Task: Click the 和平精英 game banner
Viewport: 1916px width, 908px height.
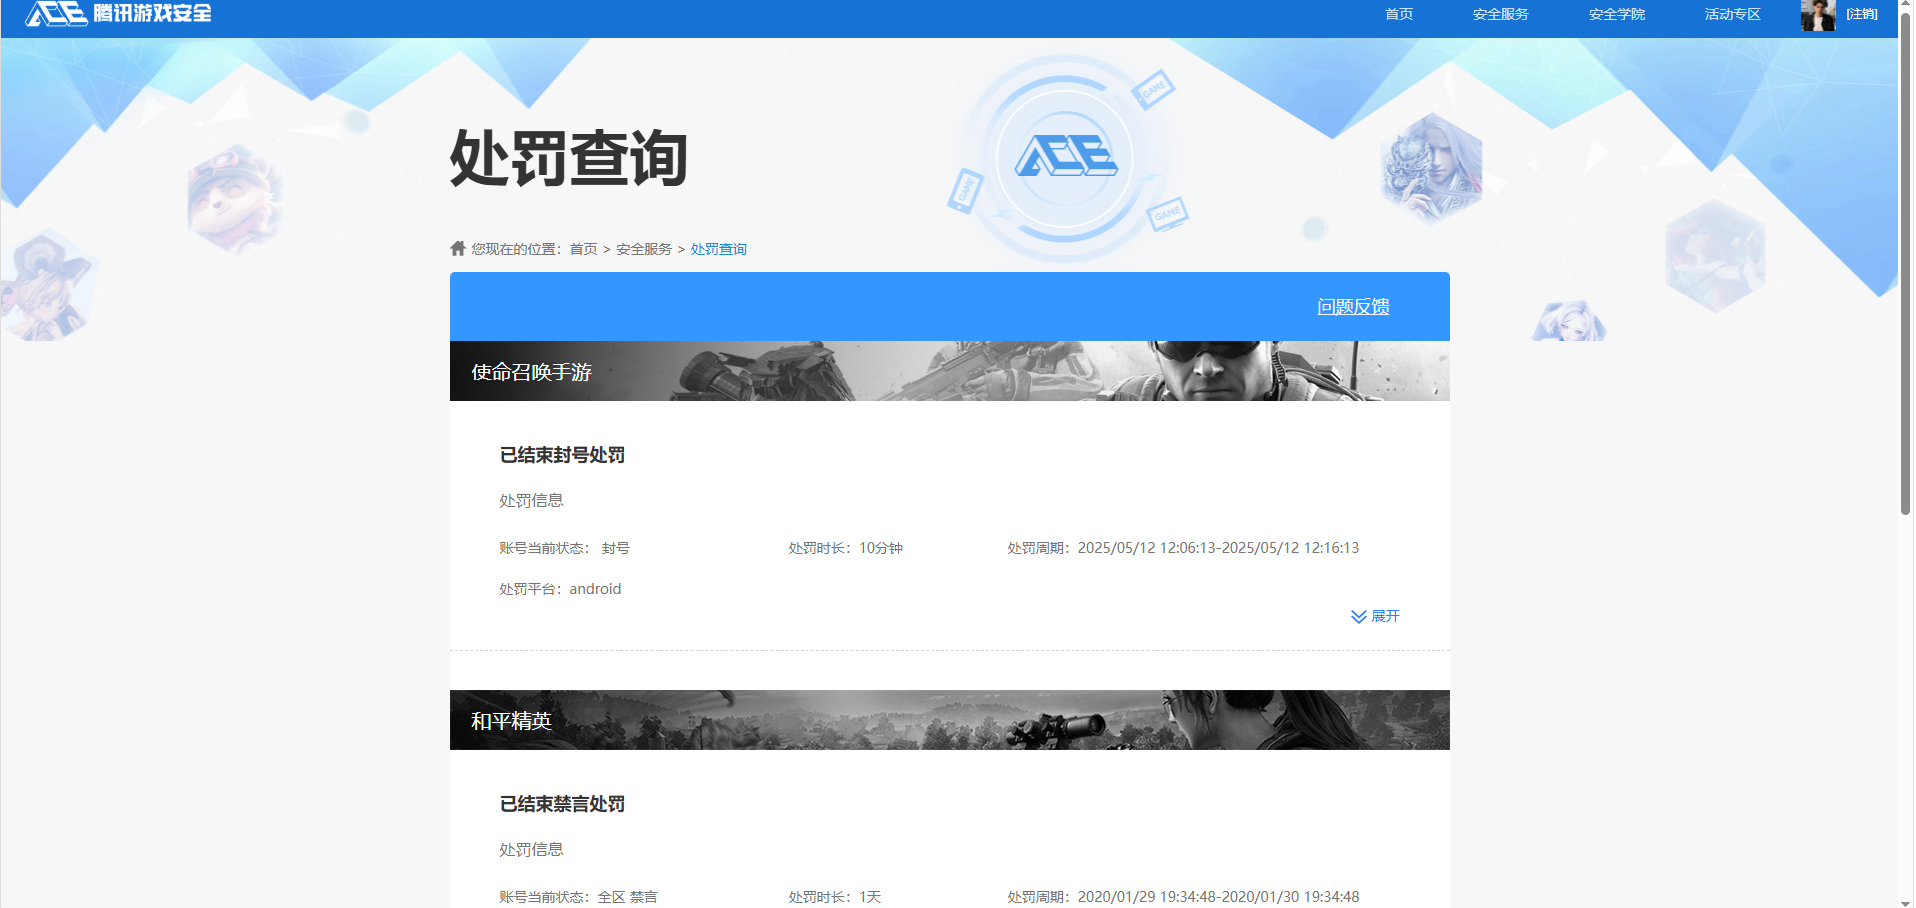Action: [x=949, y=720]
